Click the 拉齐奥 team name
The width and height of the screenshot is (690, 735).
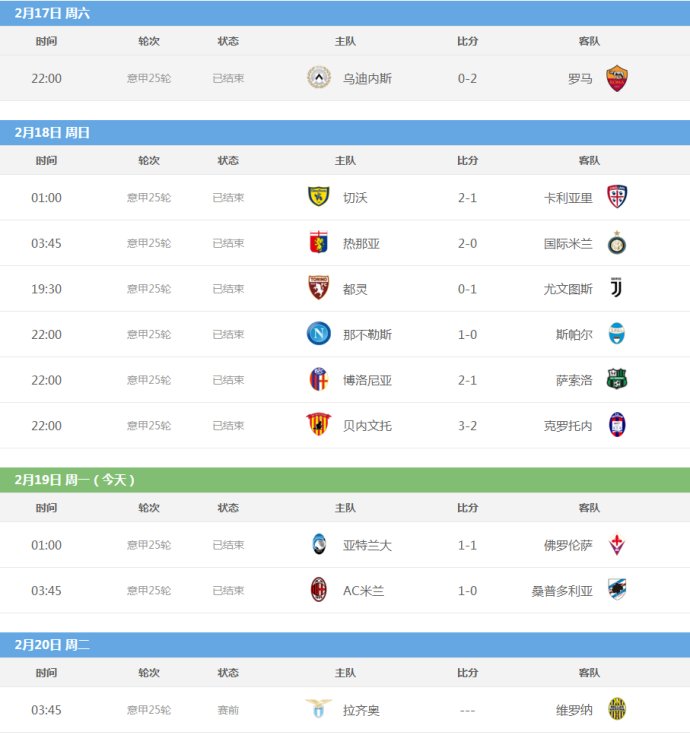(361, 711)
